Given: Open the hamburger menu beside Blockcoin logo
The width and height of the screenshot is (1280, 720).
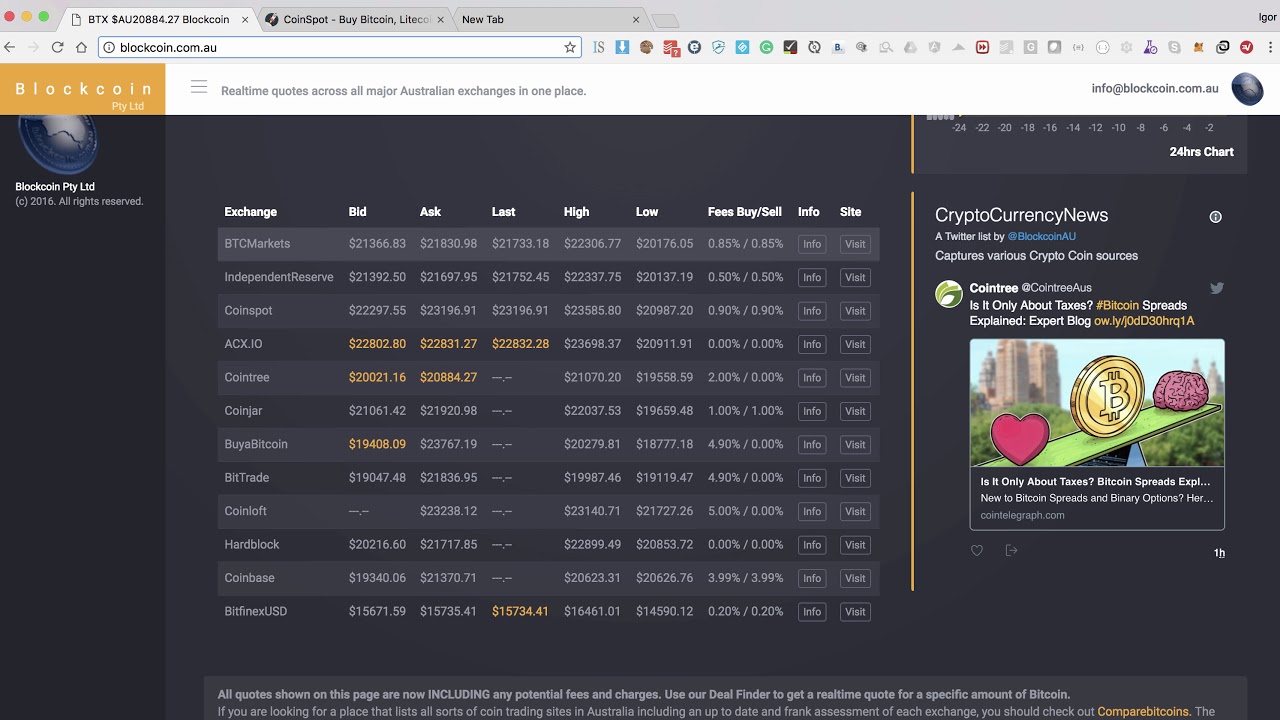Looking at the screenshot, I should point(199,87).
